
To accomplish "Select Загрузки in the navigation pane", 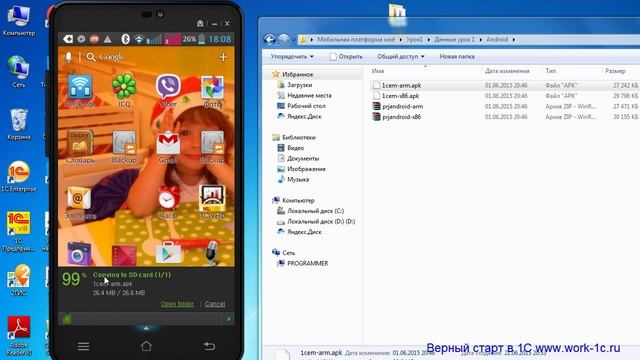I will click(x=299, y=85).
